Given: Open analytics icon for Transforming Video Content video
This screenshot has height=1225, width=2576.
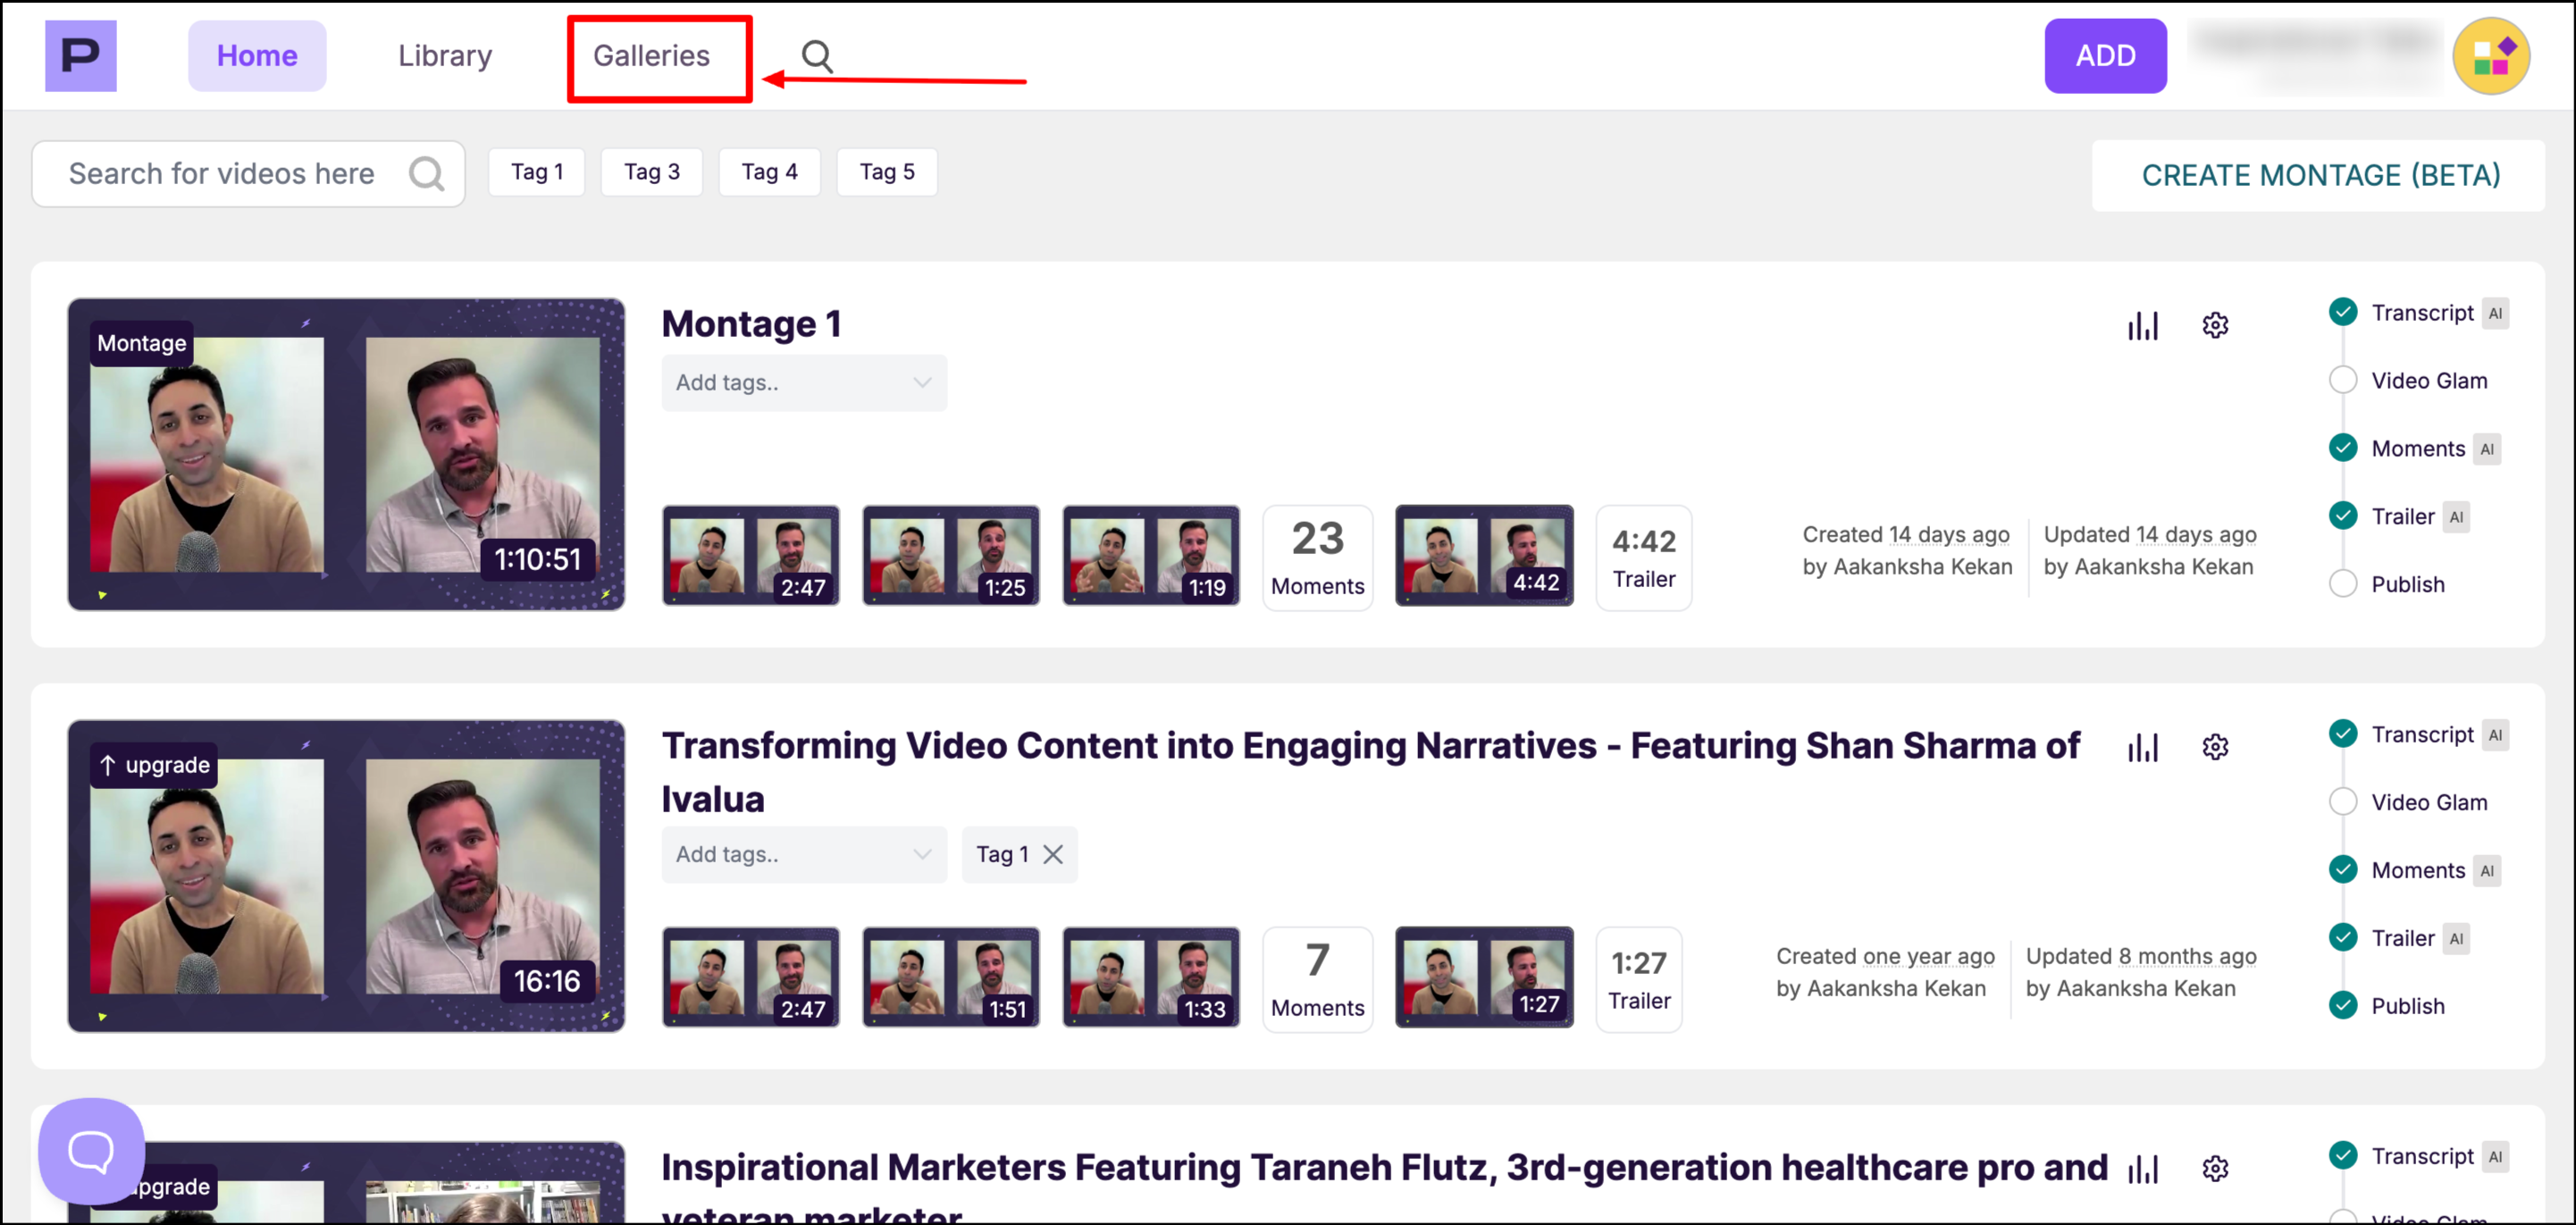Looking at the screenshot, I should tap(2142, 748).
